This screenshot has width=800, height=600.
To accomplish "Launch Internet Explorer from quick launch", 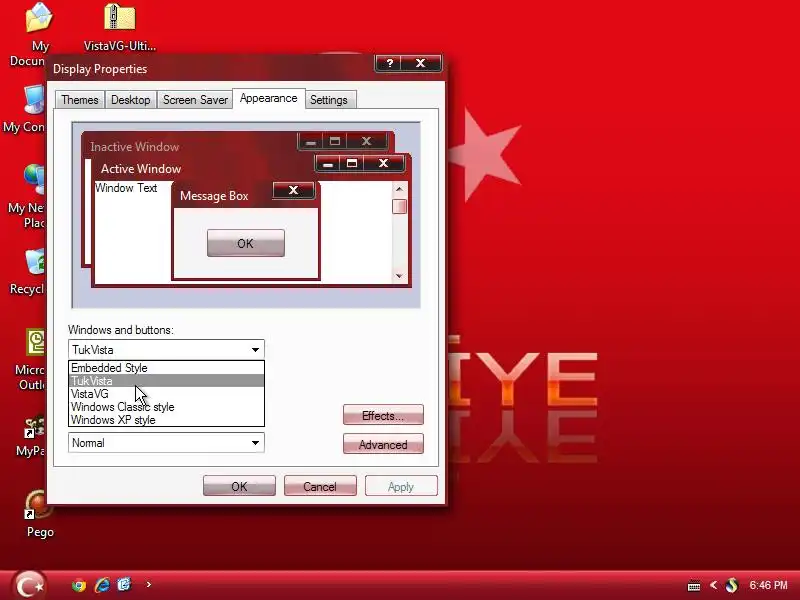I will (102, 585).
